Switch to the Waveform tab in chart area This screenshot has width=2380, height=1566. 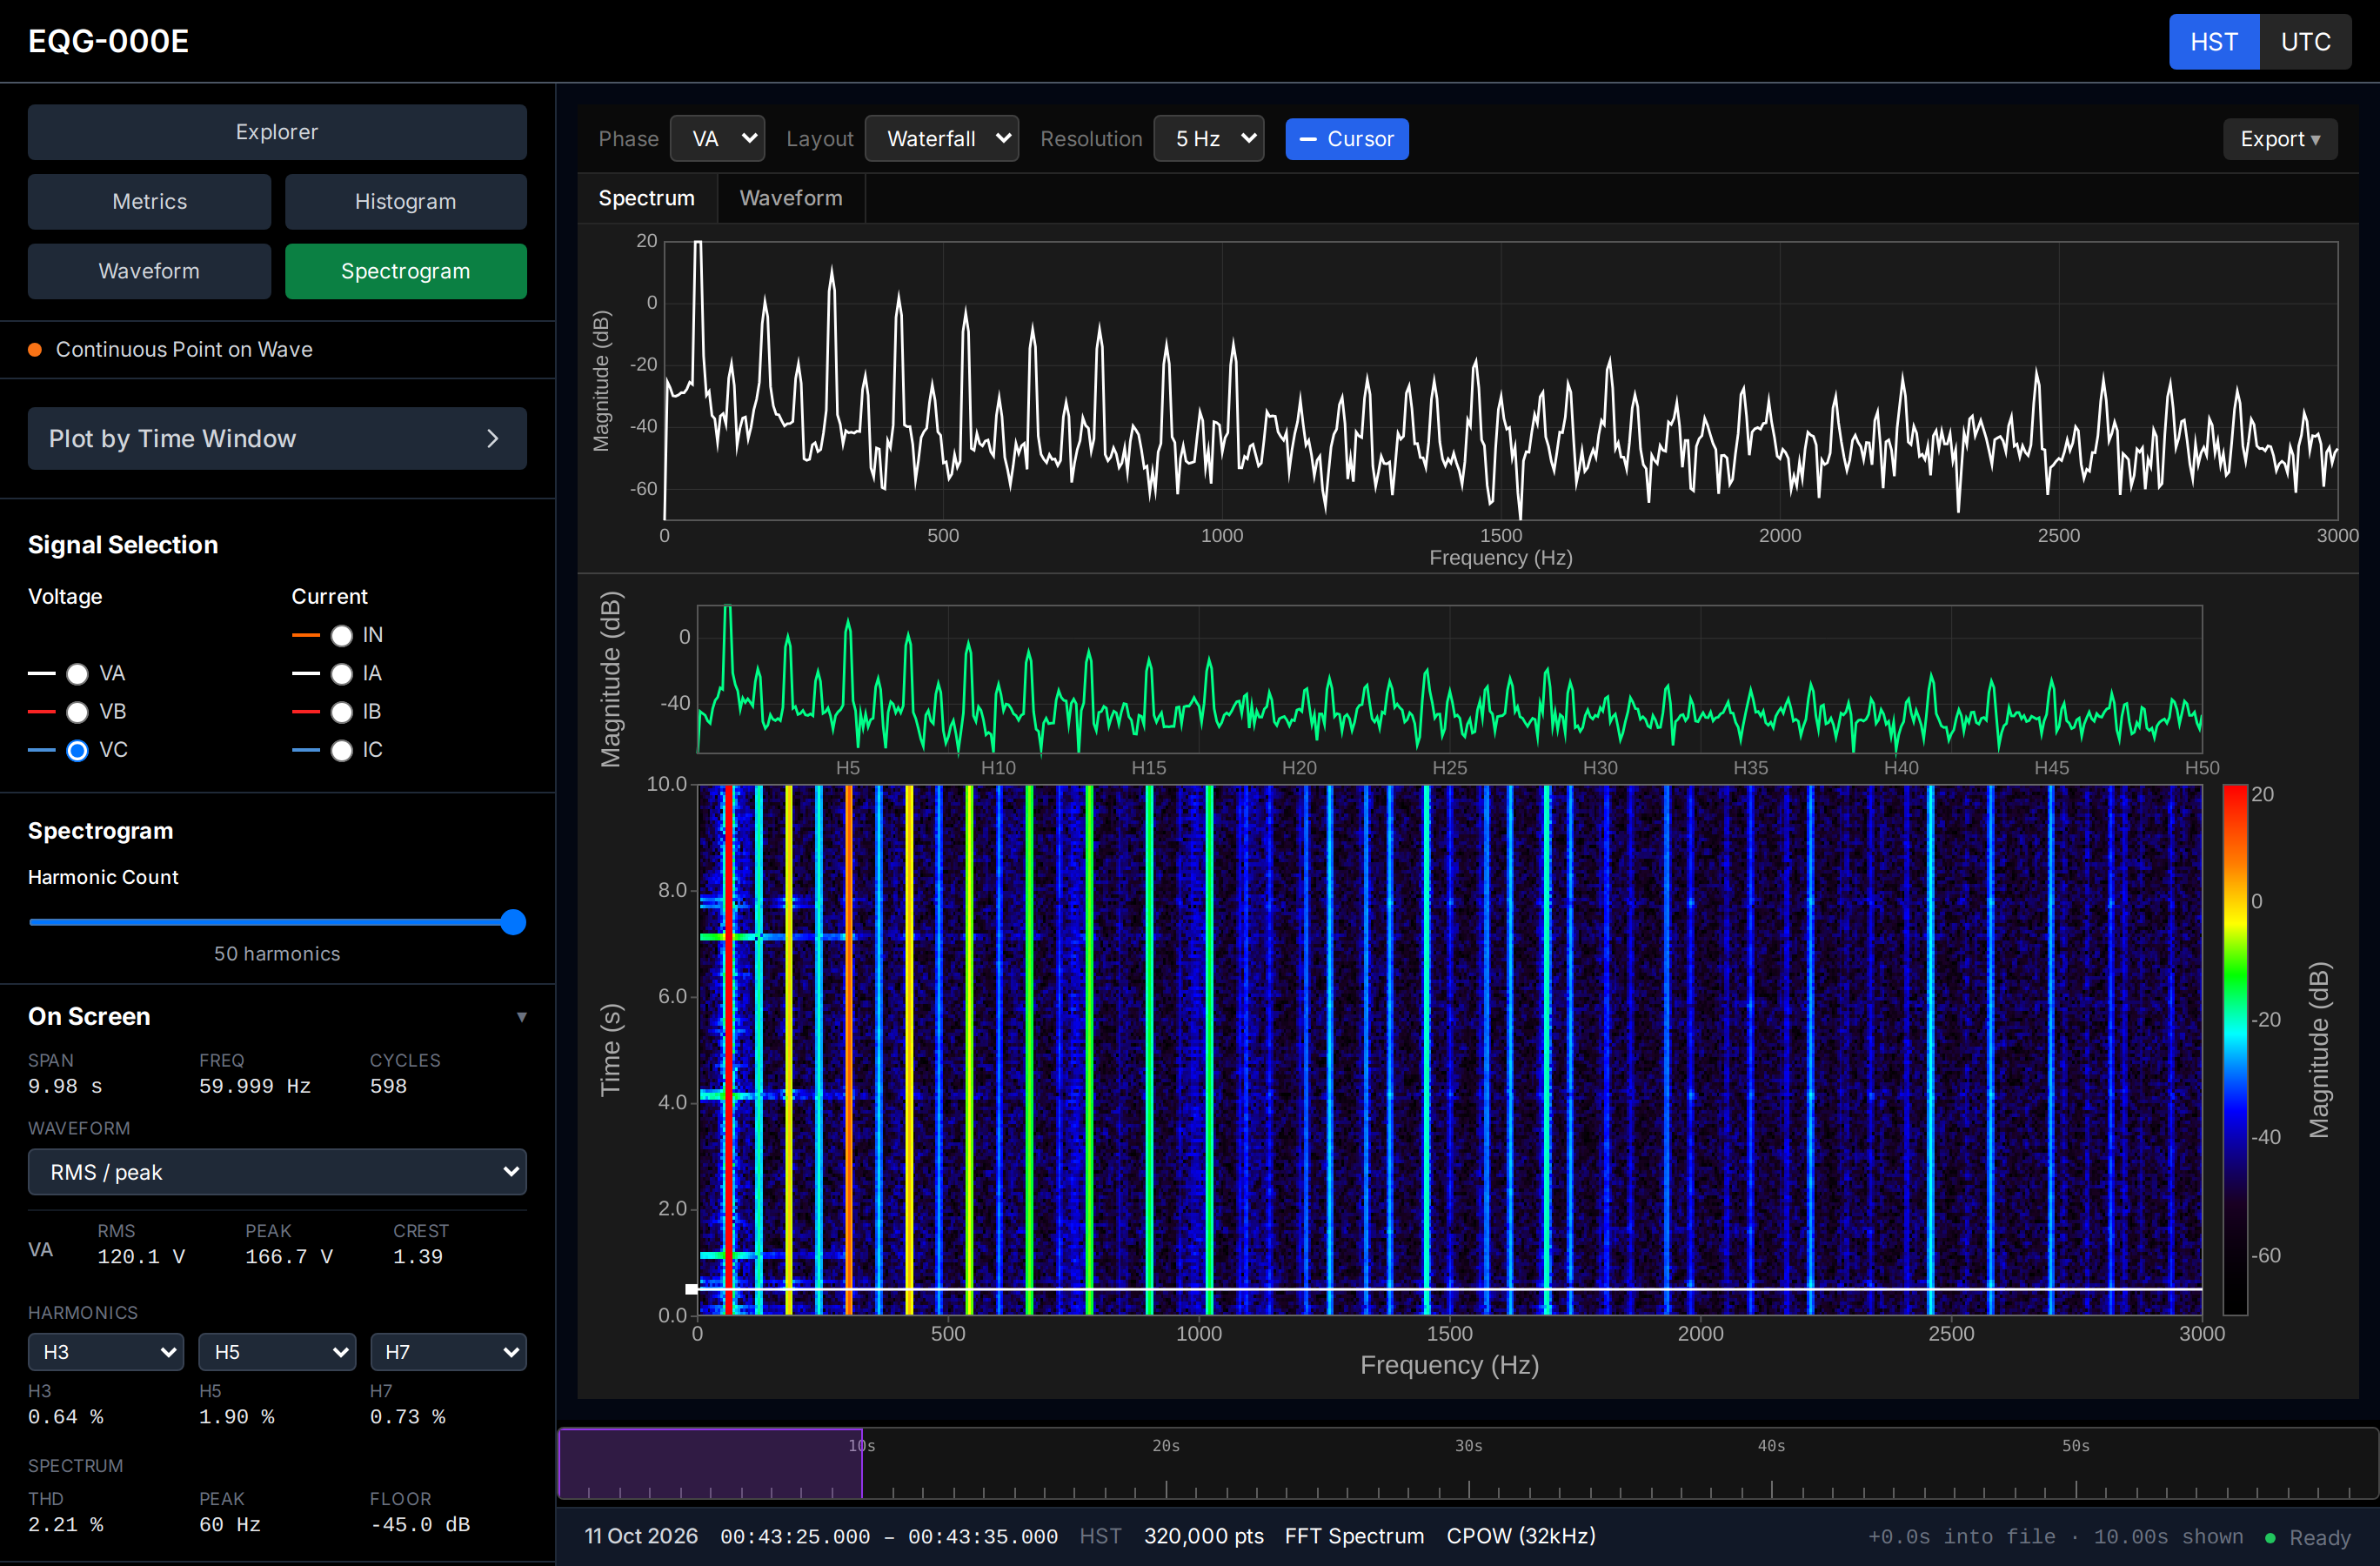(790, 198)
